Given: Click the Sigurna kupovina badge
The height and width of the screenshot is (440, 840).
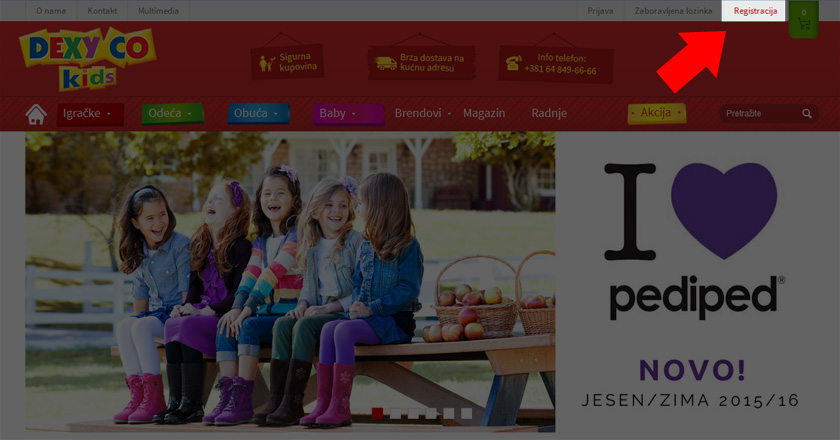Looking at the screenshot, I should point(287,62).
